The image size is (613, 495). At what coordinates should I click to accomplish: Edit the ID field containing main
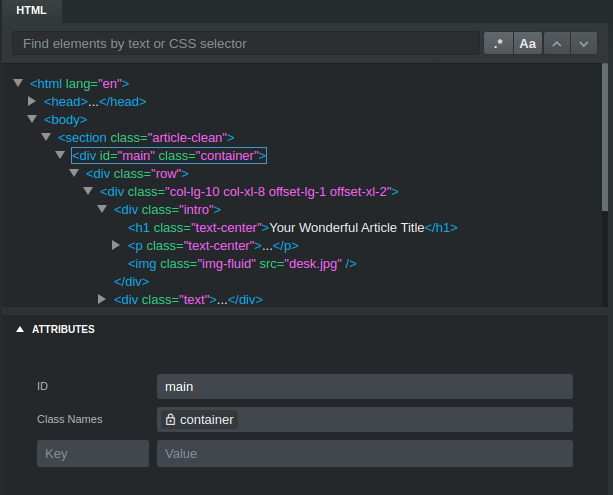[364, 387]
